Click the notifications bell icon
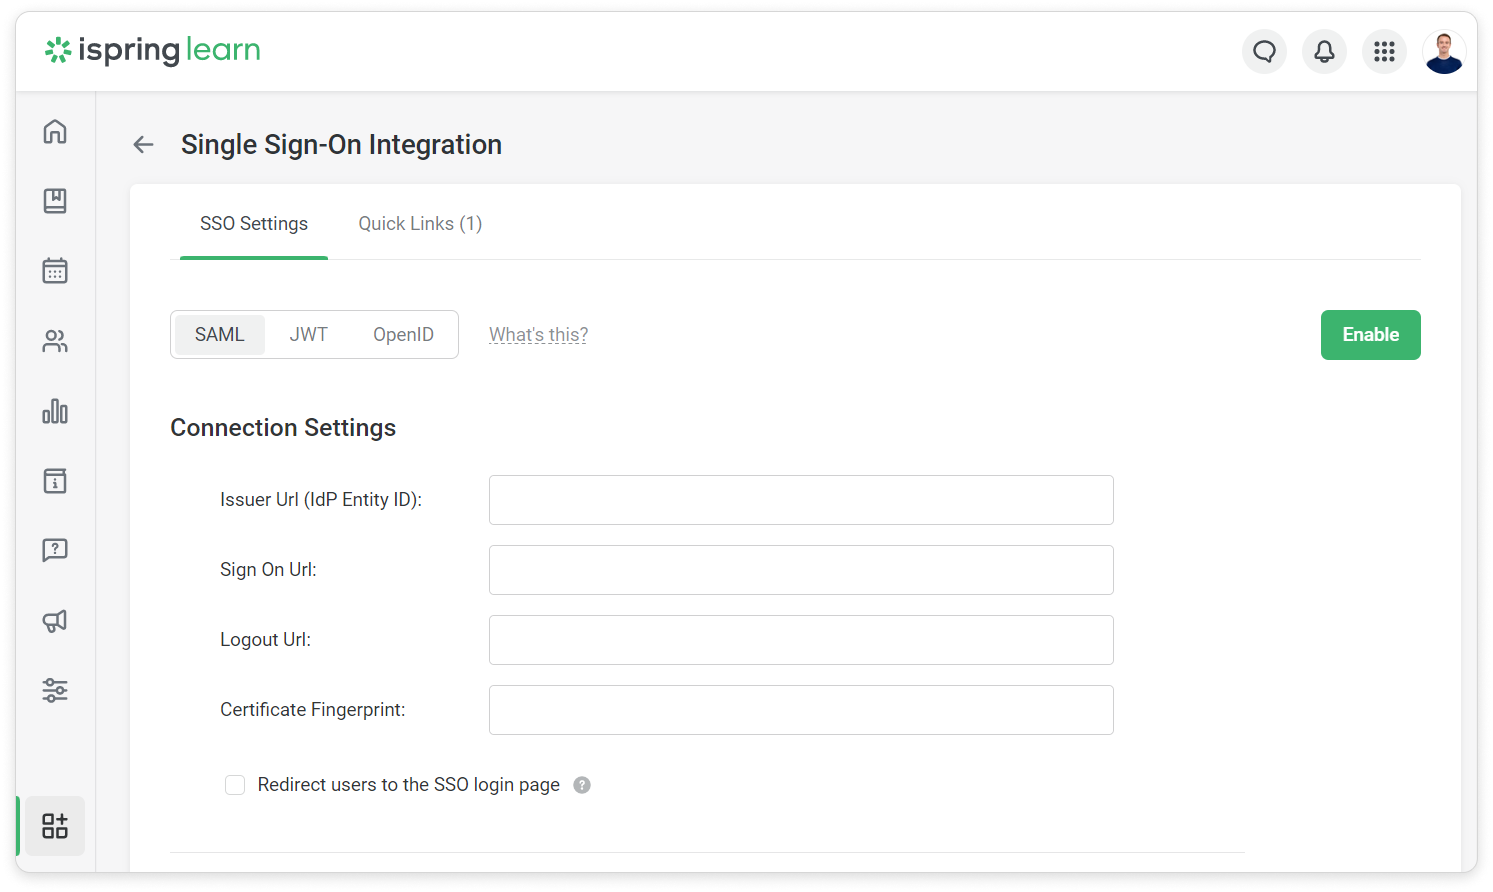 pyautogui.click(x=1324, y=51)
